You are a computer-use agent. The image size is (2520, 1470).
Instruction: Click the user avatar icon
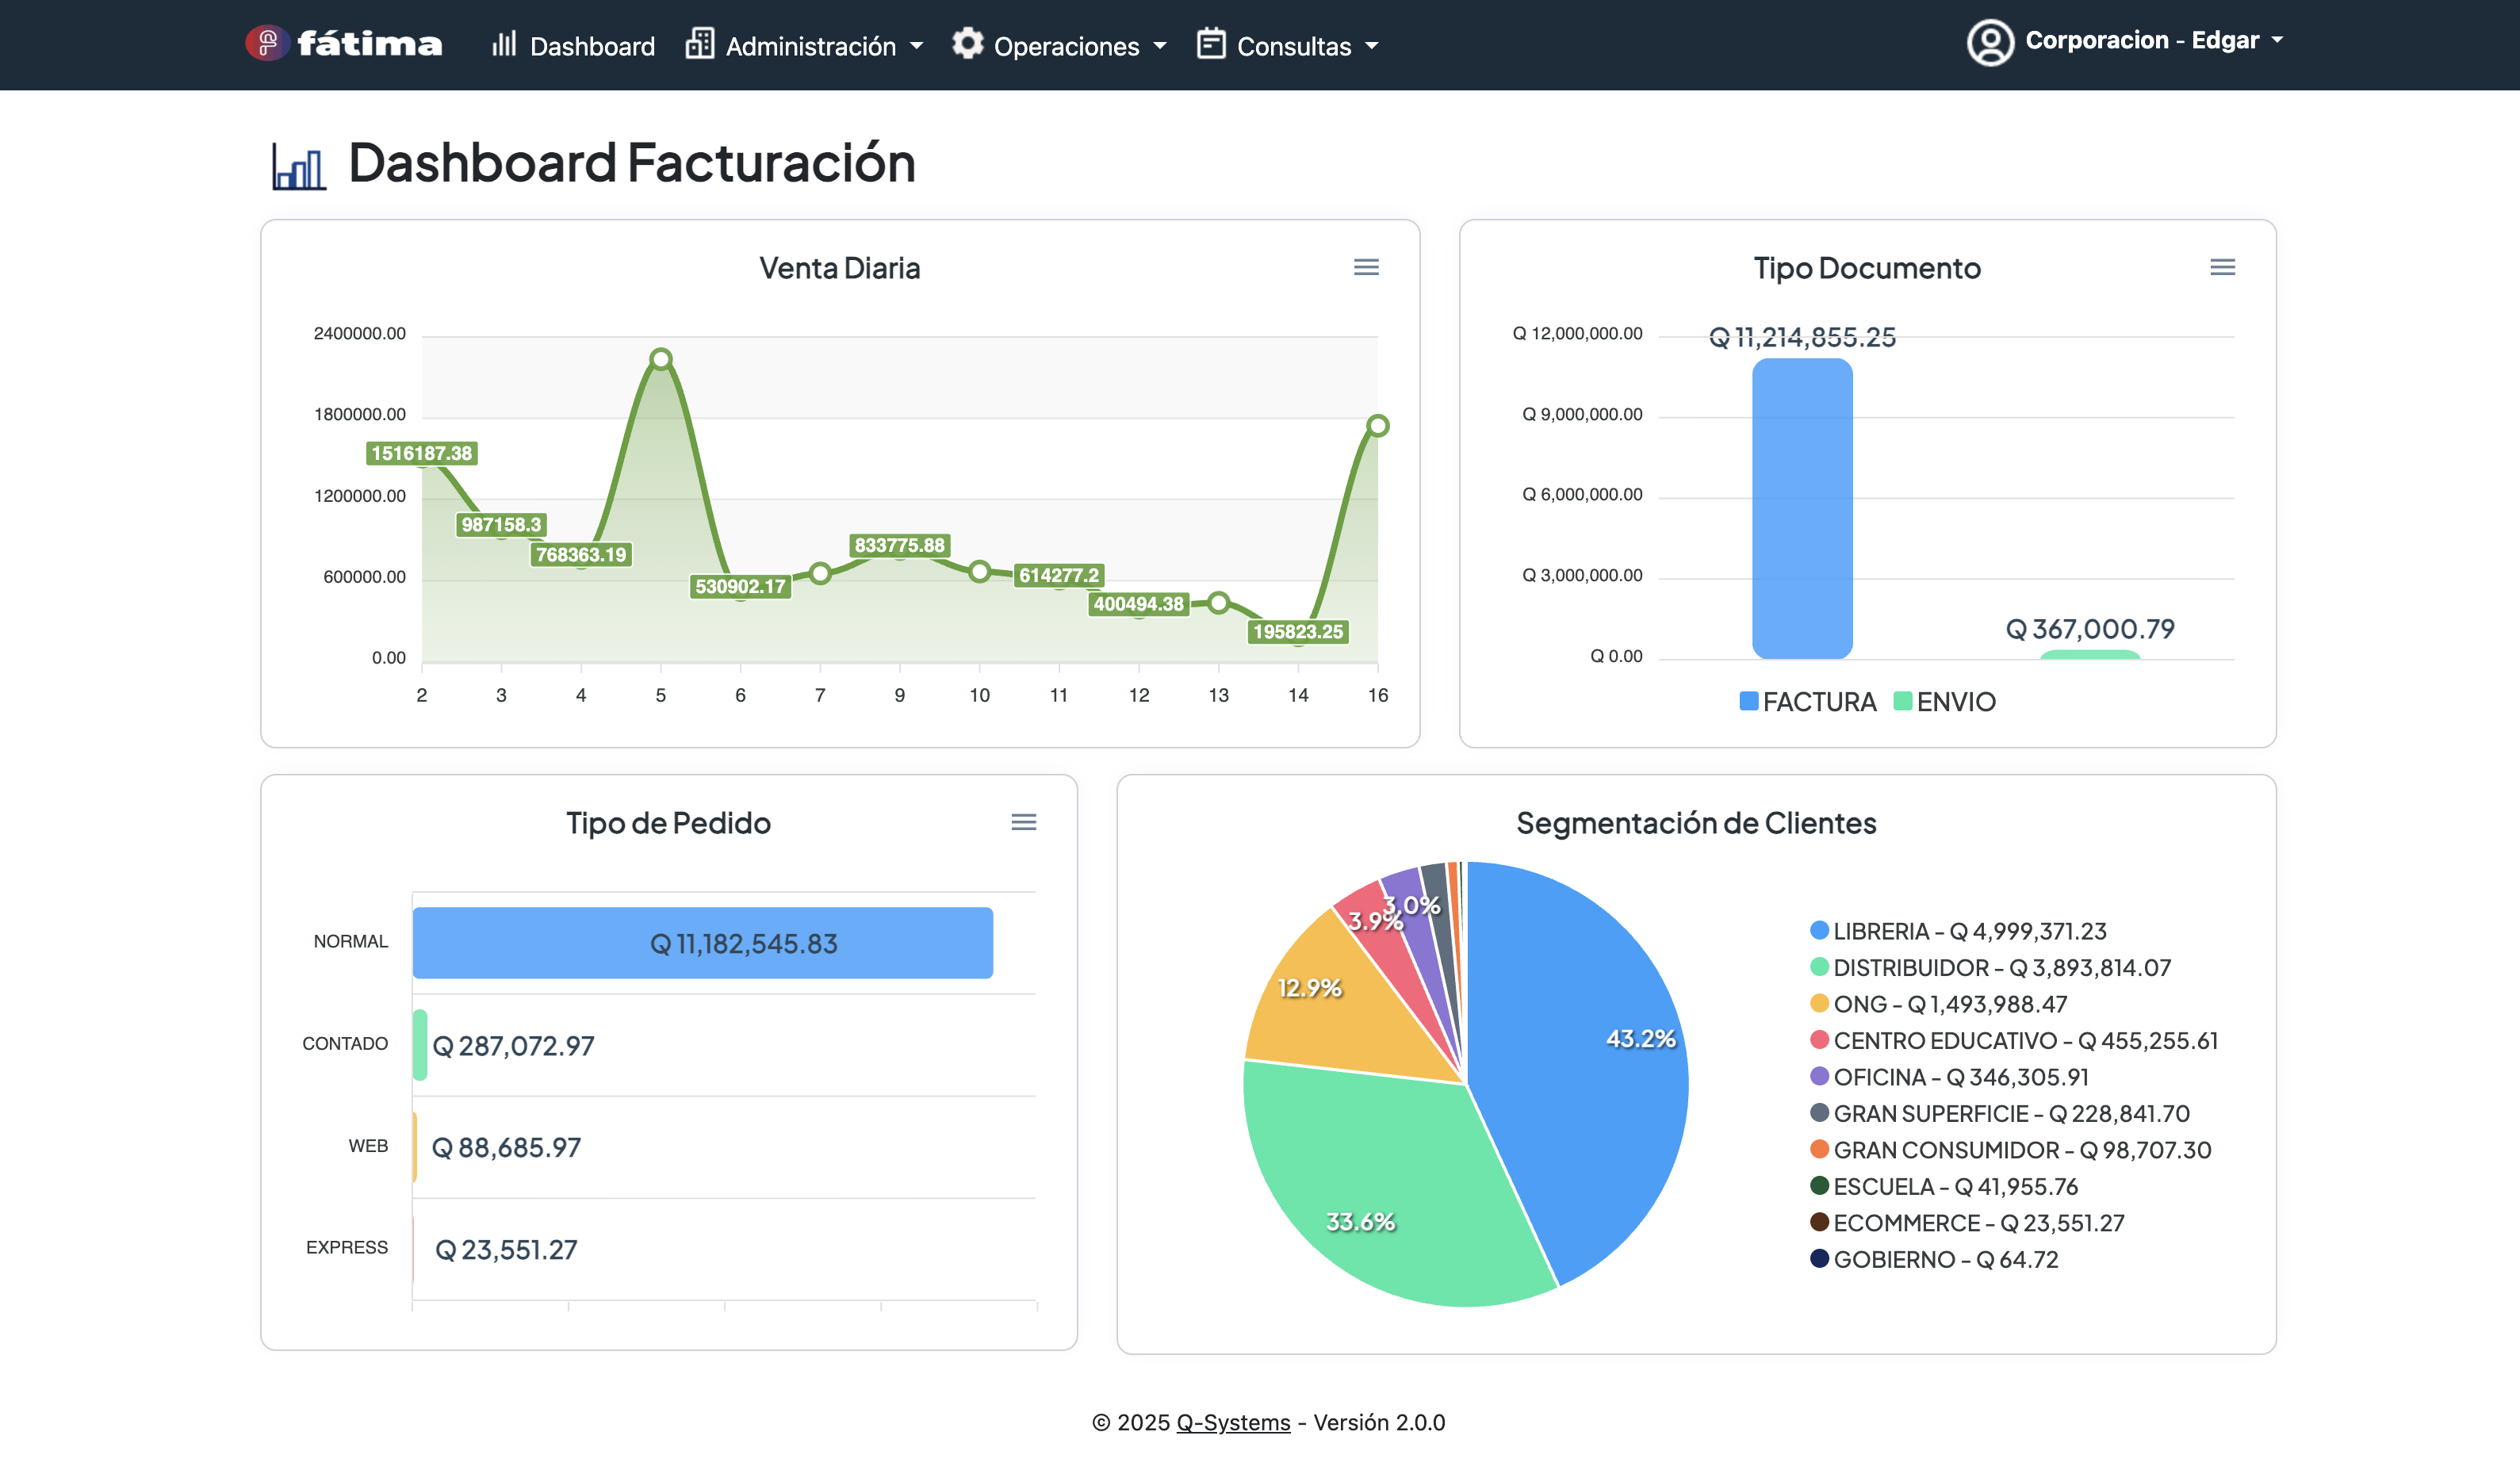pos(1990,42)
